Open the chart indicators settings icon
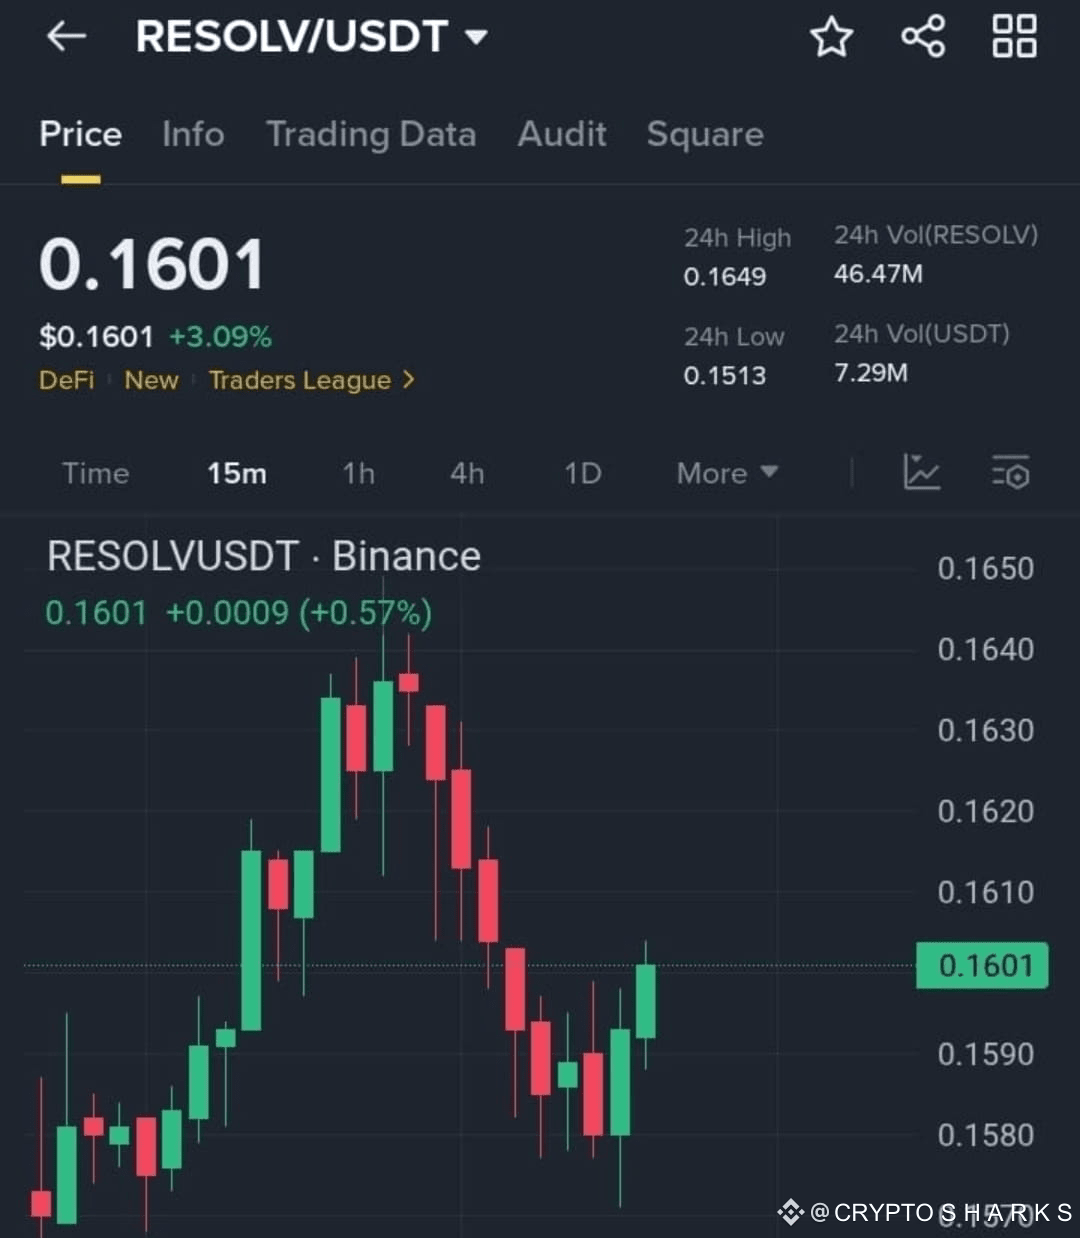The width and height of the screenshot is (1080, 1238). click(x=1010, y=474)
